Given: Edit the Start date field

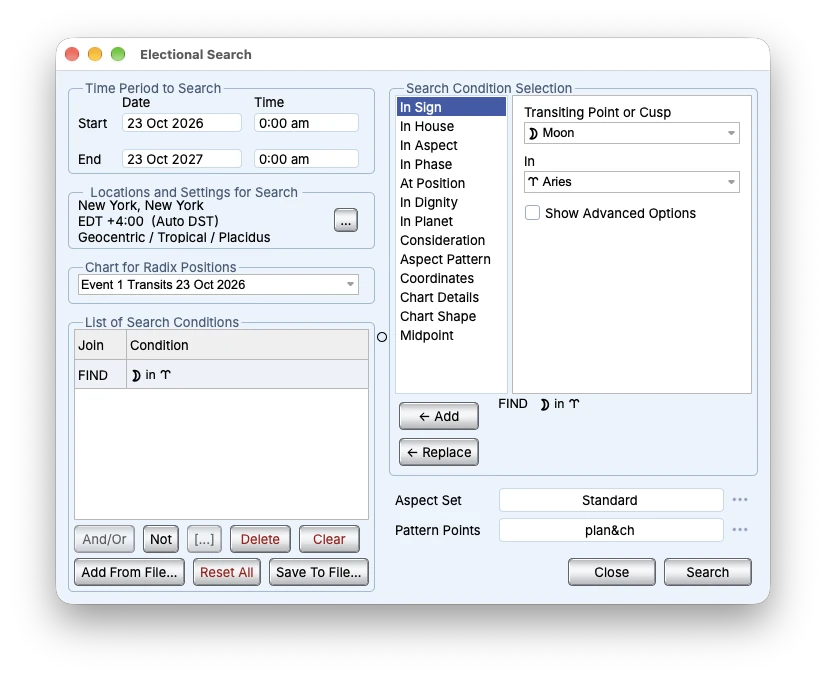Looking at the screenshot, I should (182, 123).
